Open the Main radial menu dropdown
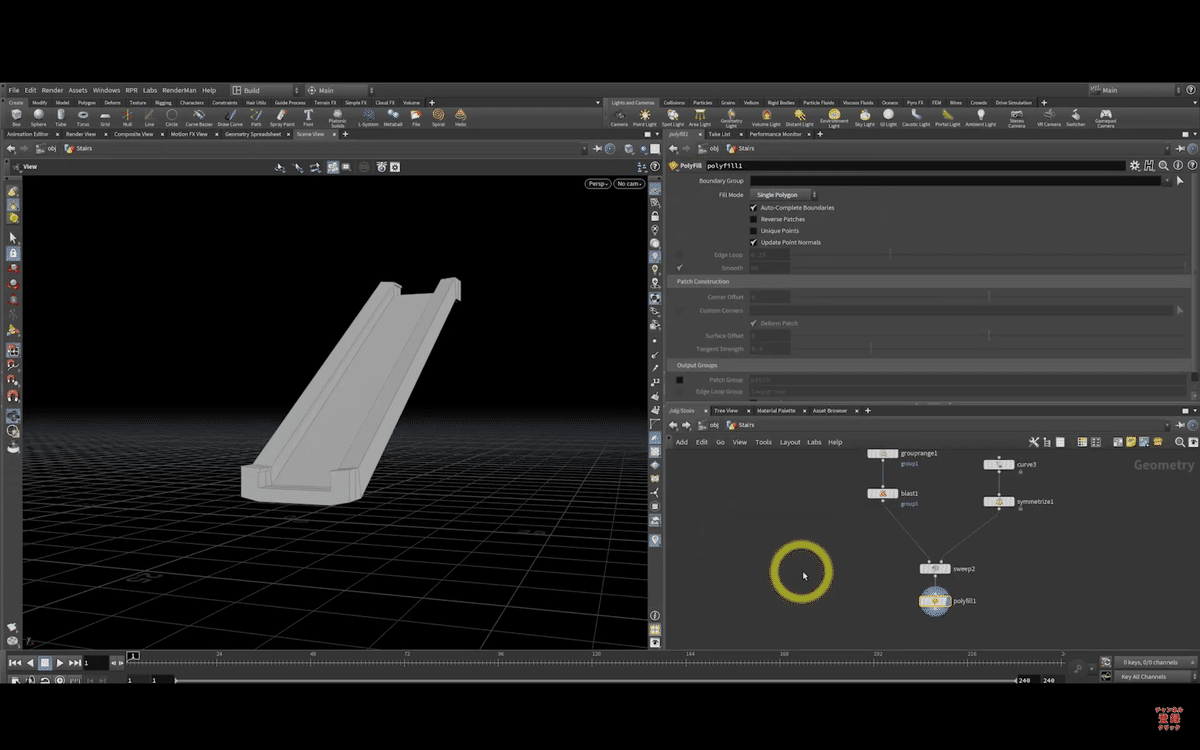1200x750 pixels. click(340, 90)
